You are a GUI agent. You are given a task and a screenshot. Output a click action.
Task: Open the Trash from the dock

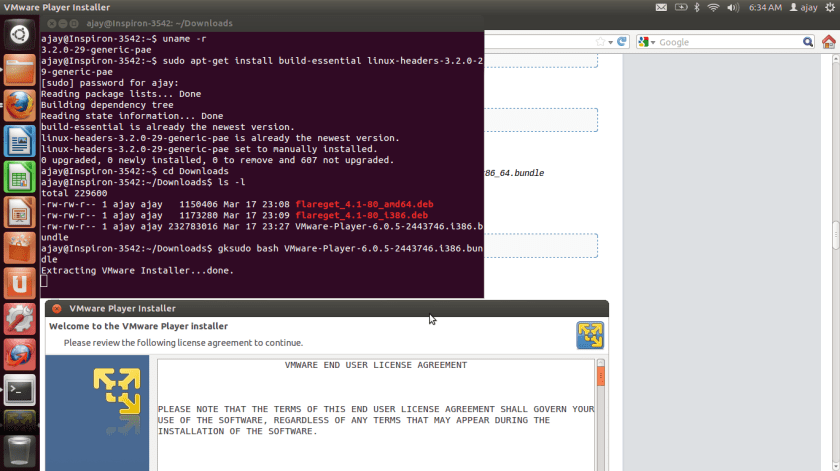pos(19,451)
